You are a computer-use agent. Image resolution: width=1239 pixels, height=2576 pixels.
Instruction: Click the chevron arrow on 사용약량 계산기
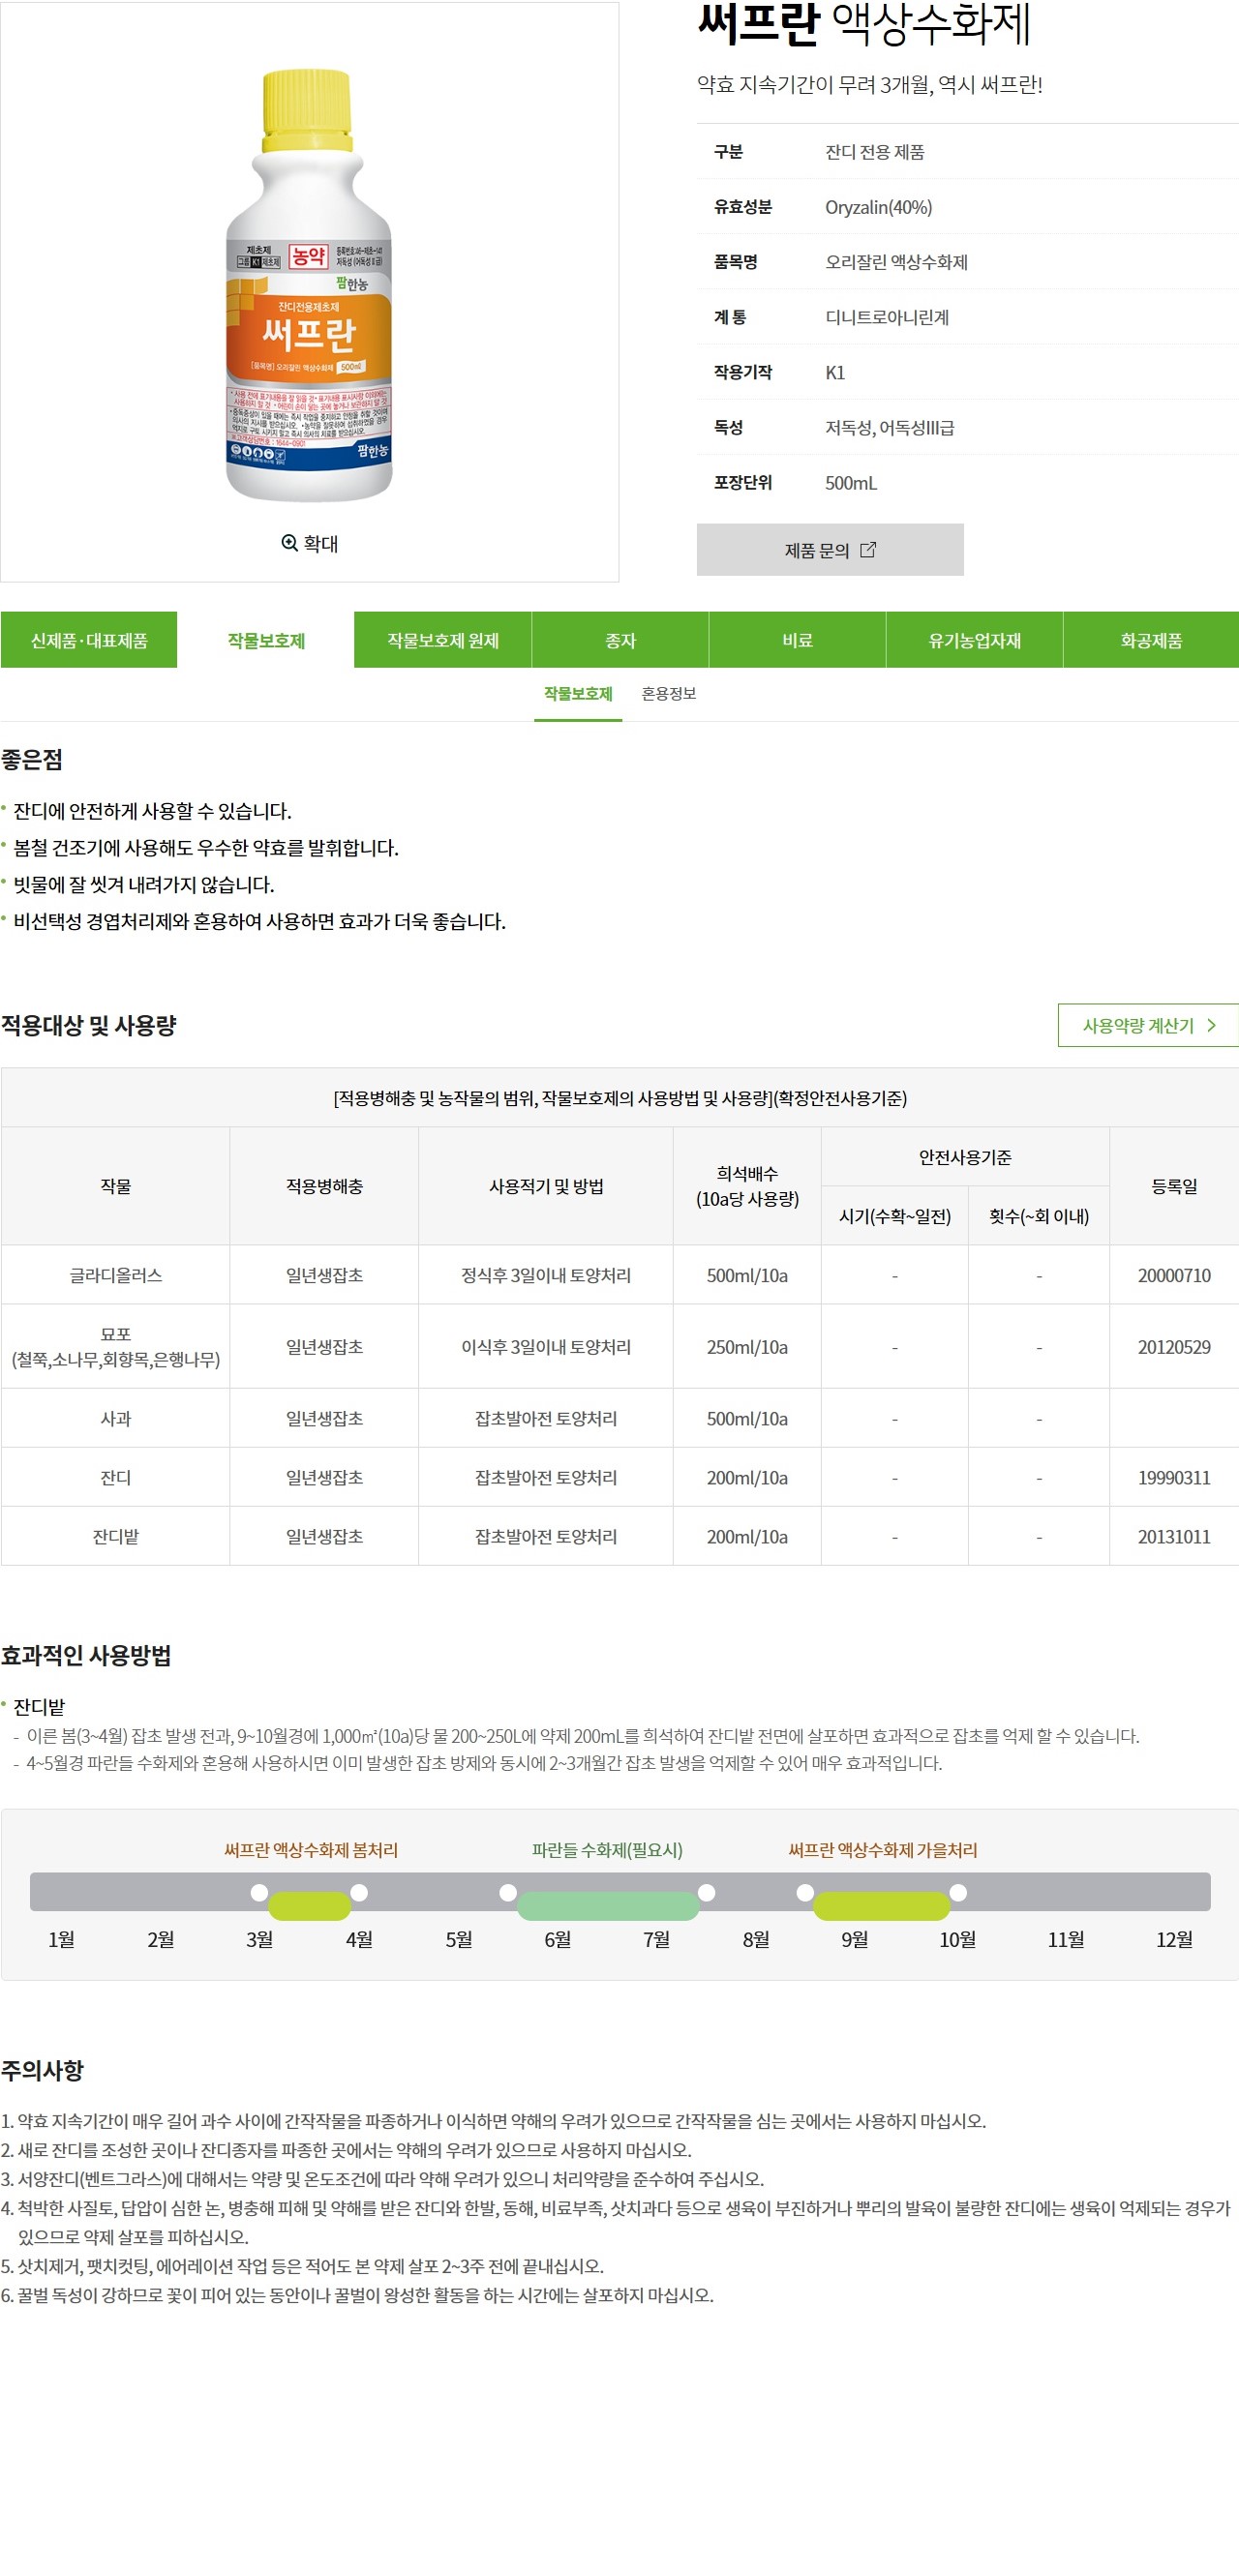point(1211,1025)
